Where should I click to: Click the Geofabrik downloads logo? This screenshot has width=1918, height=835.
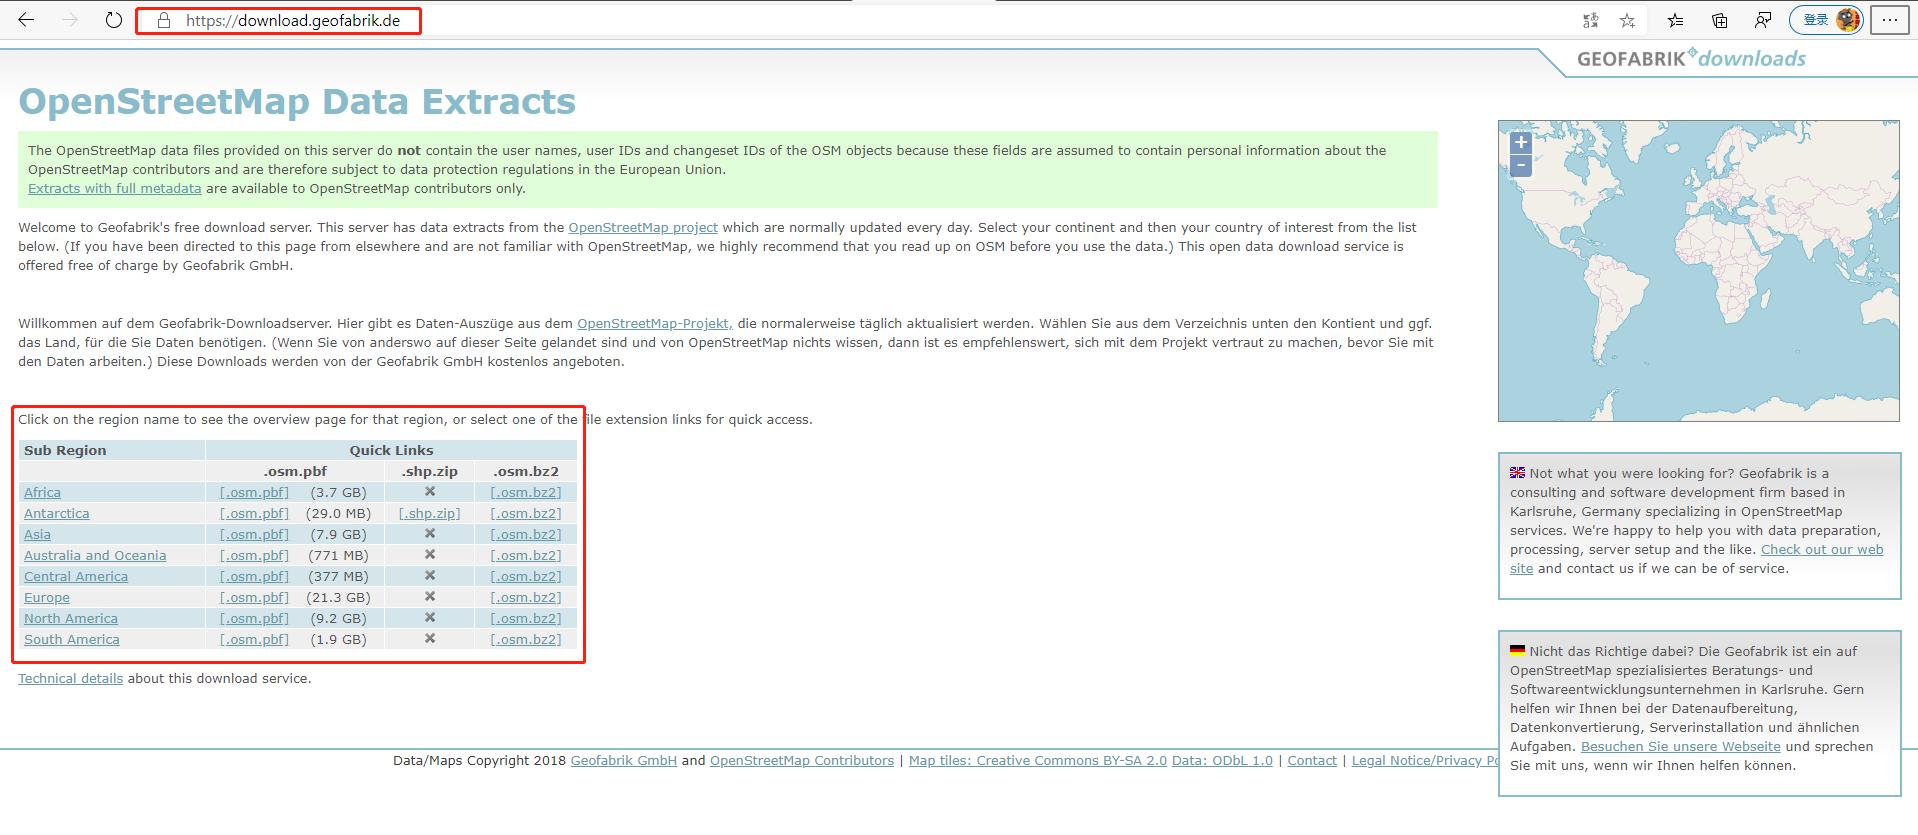[1691, 58]
